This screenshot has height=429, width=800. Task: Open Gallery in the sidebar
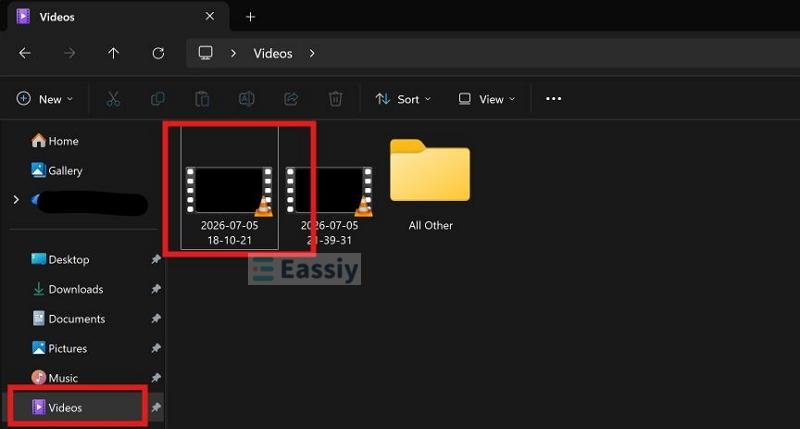57,170
